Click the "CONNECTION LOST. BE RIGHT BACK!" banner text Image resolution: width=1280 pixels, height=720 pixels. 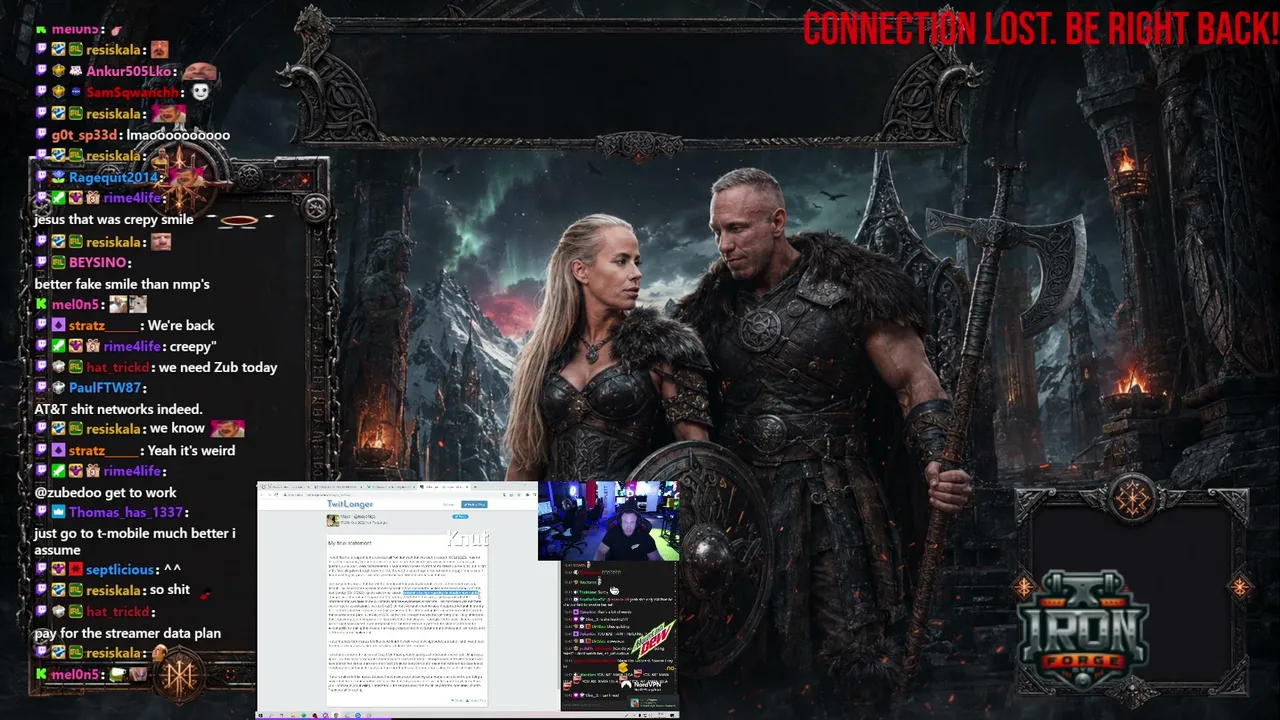(1041, 29)
